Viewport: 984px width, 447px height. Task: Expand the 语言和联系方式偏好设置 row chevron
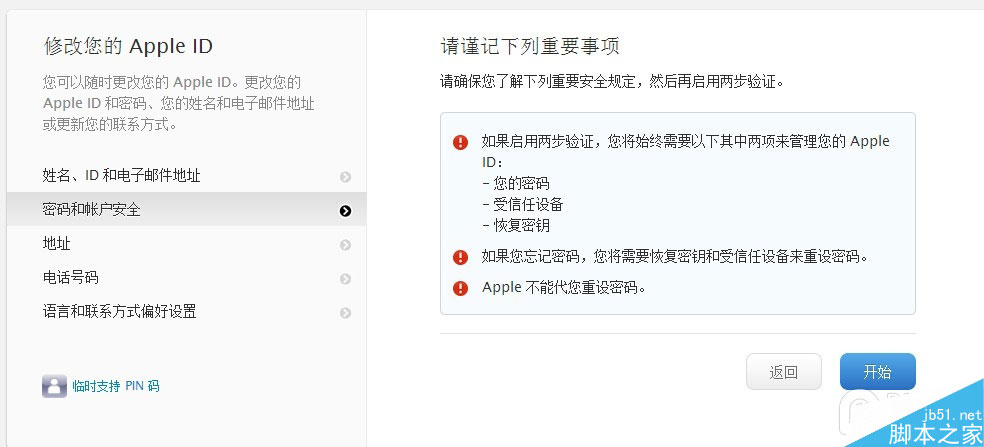[345, 313]
